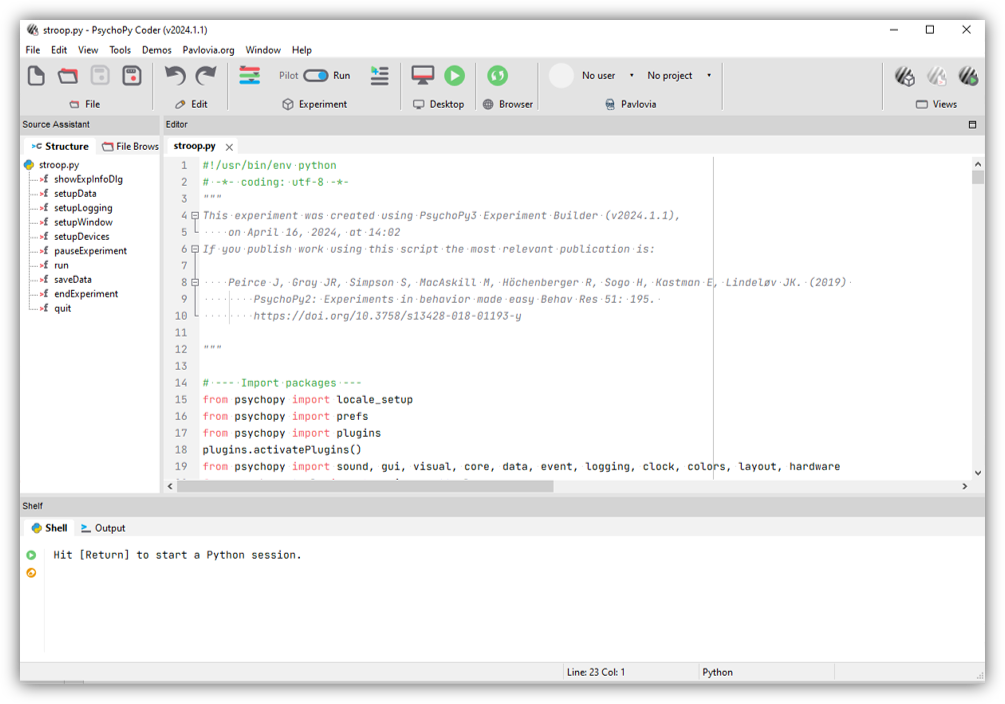This screenshot has width=1005, height=704.
Task: Click horizontal scrollbar left arrow
Action: point(170,487)
